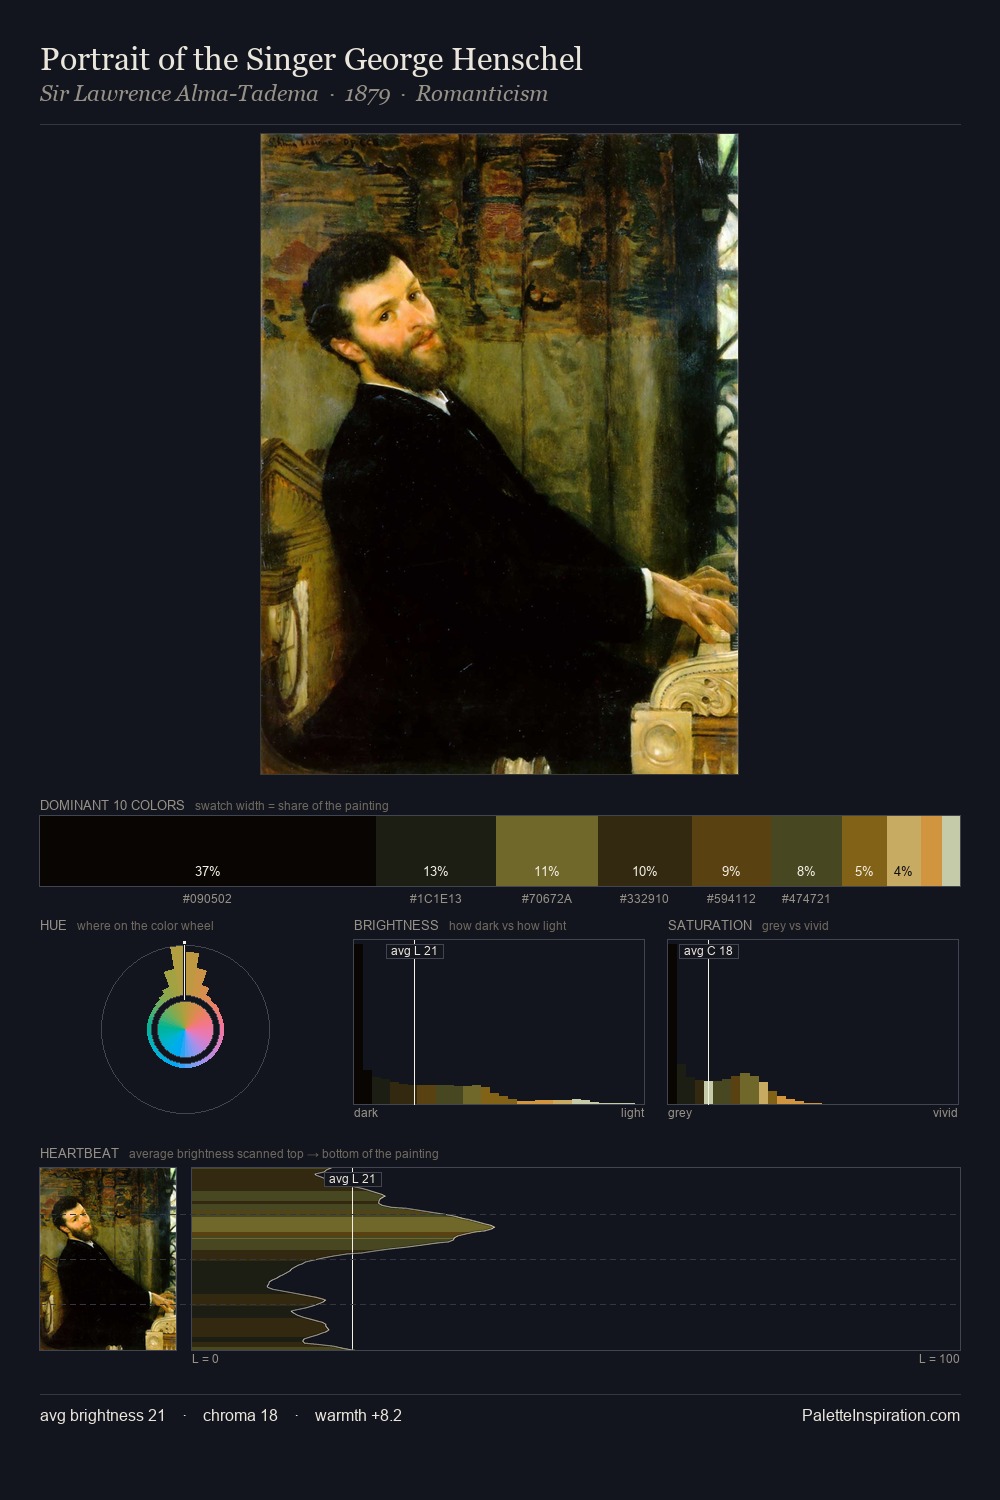1000x1500 pixels.
Task: Select the 4% tan swatch
Action: [x=904, y=851]
